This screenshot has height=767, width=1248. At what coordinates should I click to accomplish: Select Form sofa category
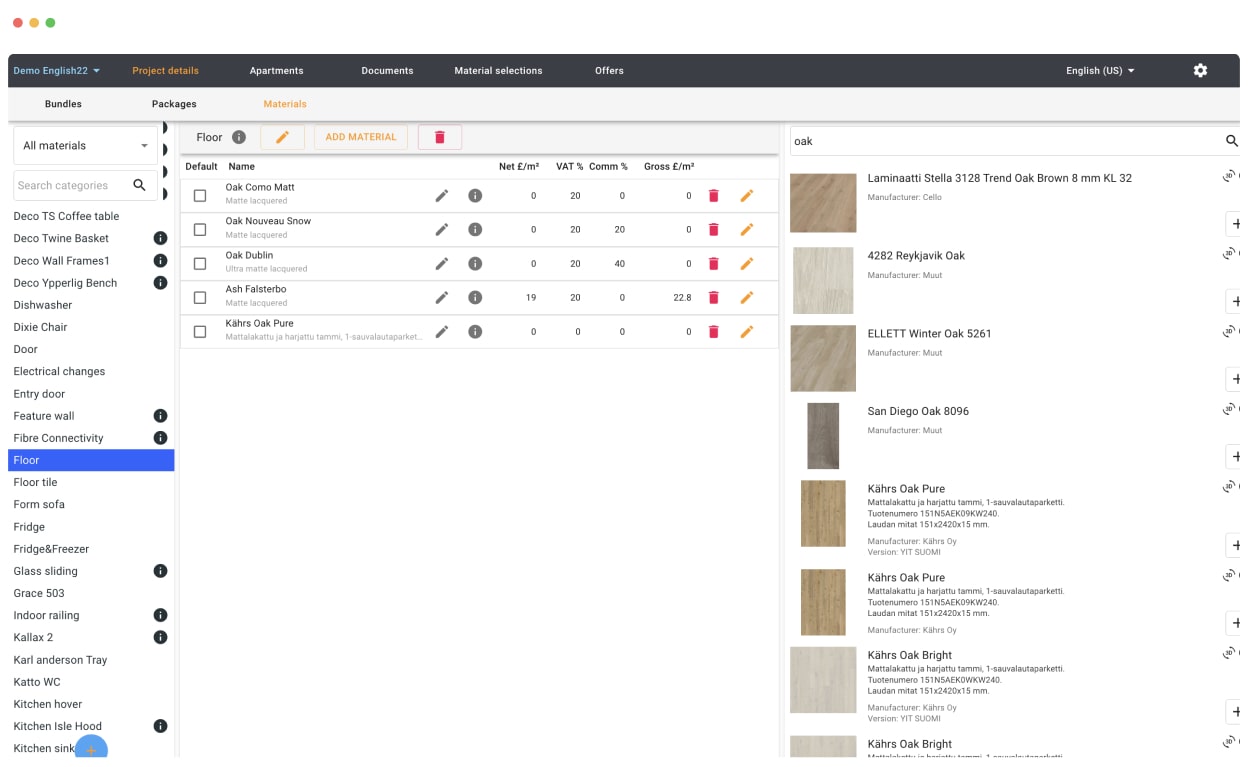point(91,504)
